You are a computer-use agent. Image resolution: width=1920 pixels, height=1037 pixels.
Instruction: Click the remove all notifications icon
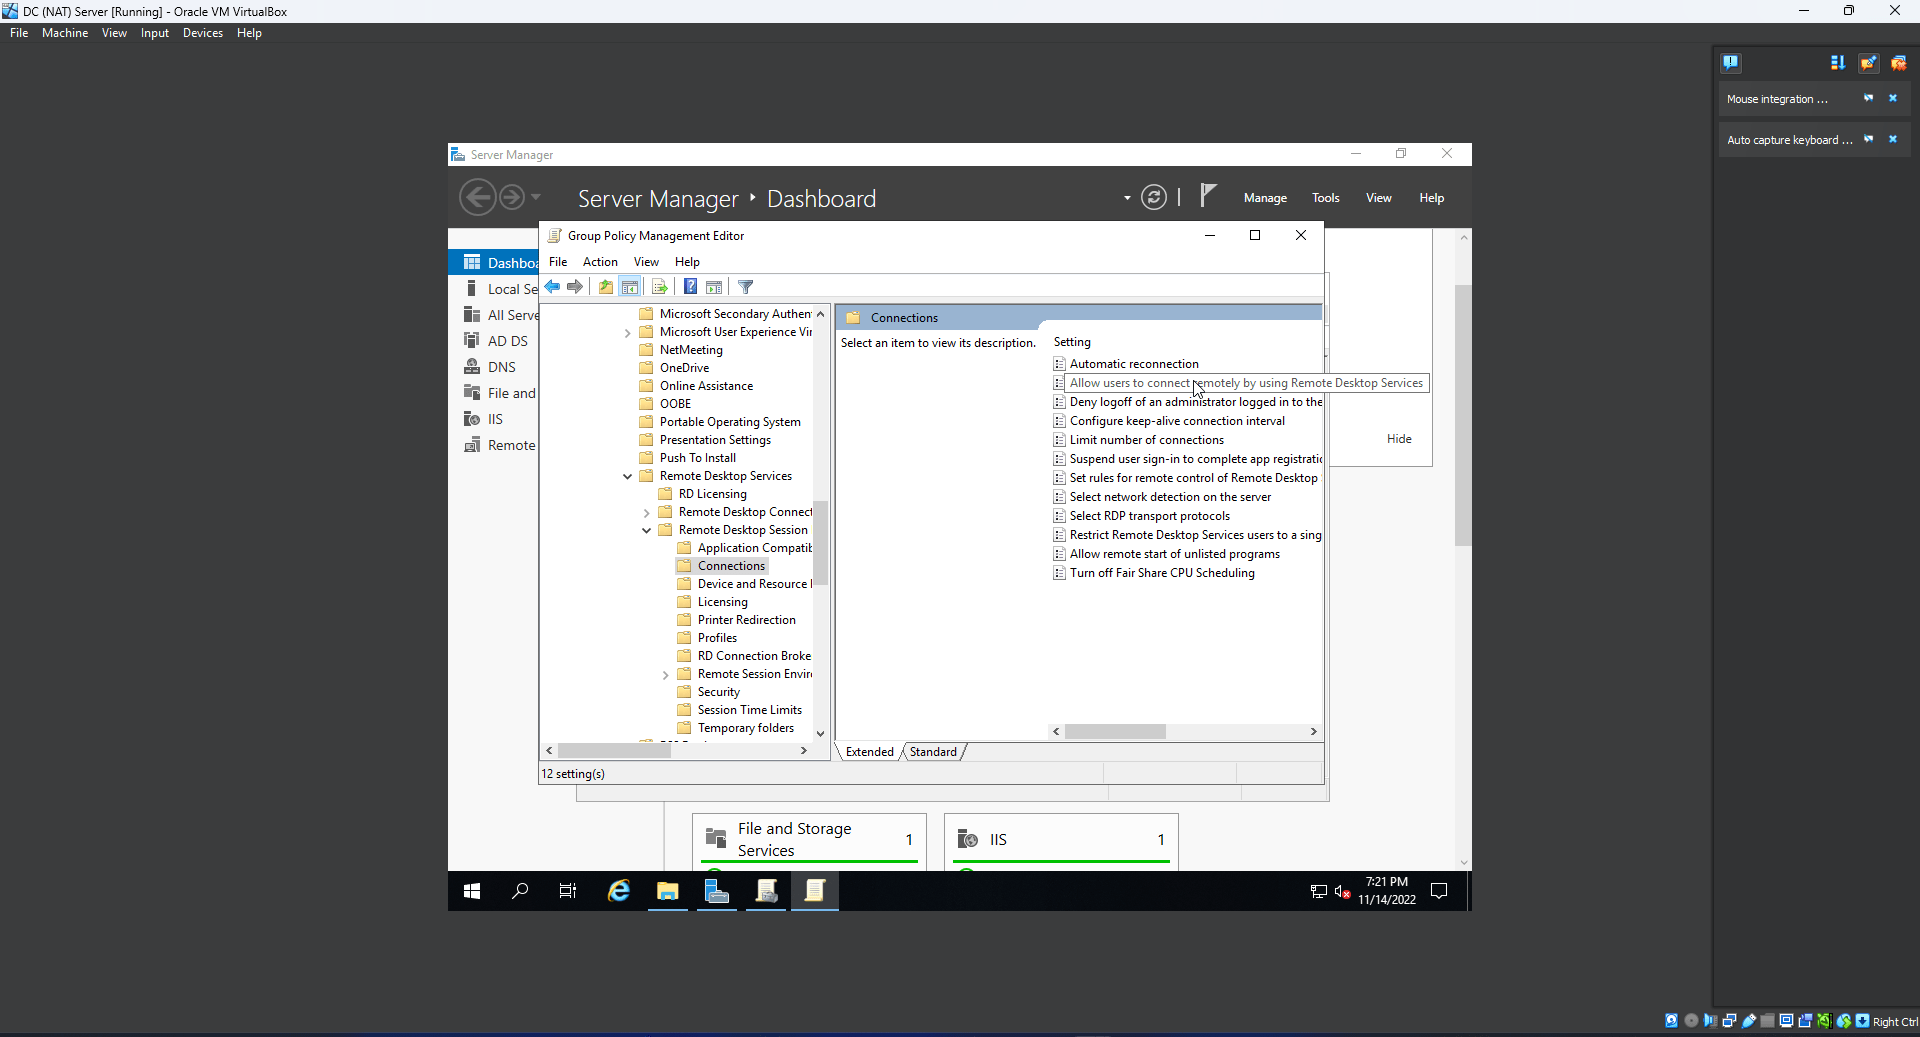[1898, 63]
